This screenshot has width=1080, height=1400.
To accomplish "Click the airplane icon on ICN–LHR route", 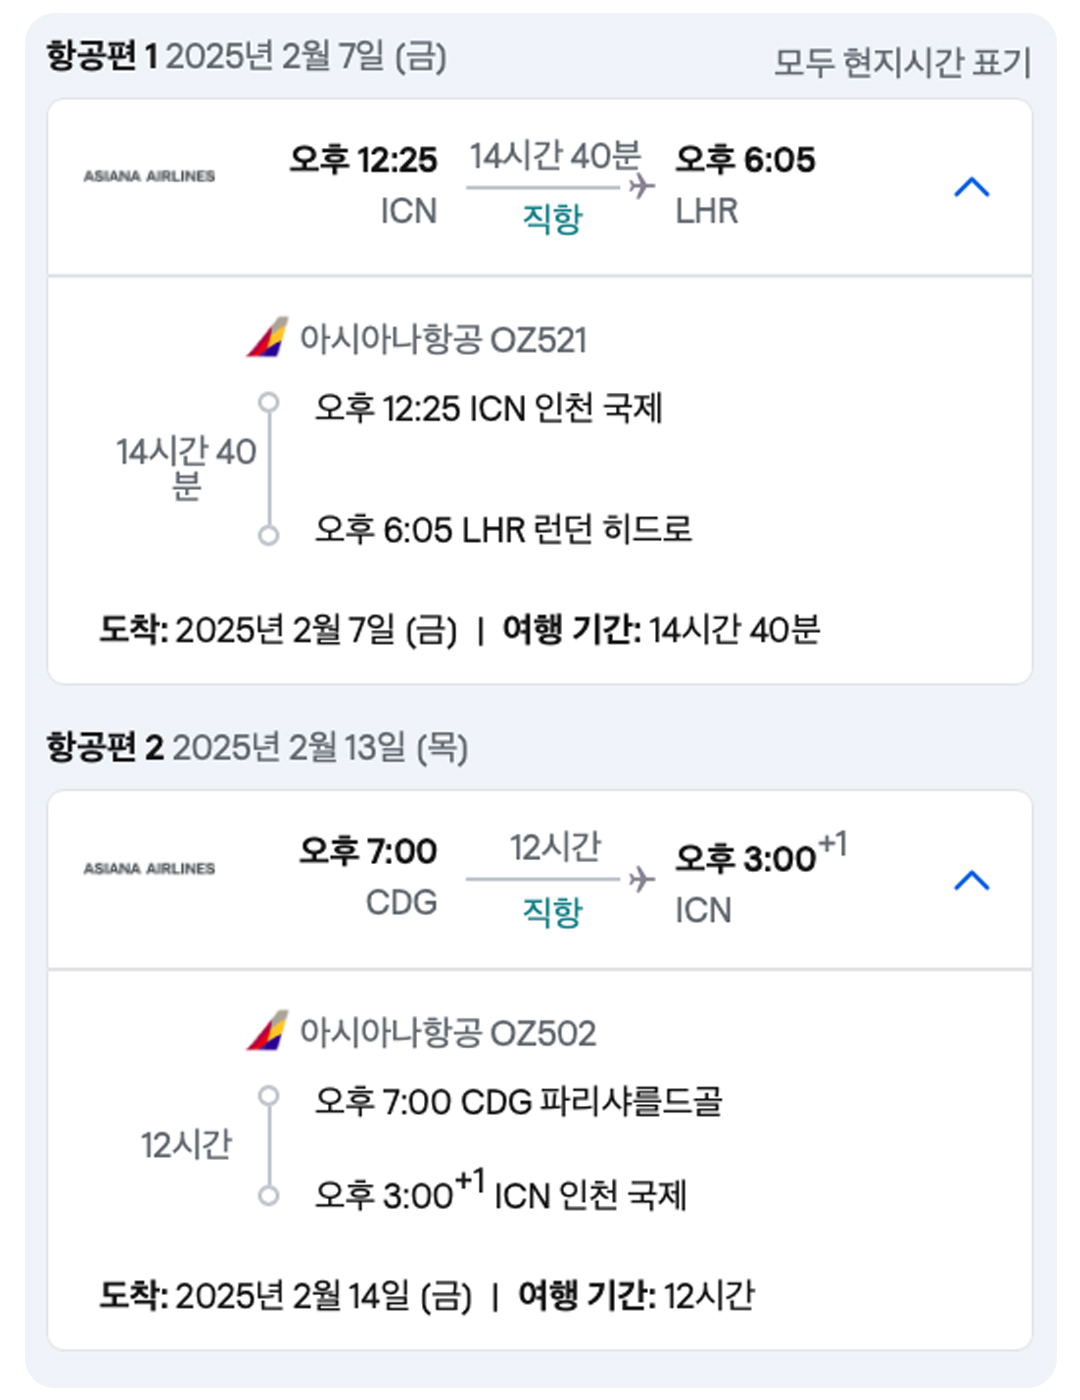I will (x=641, y=186).
